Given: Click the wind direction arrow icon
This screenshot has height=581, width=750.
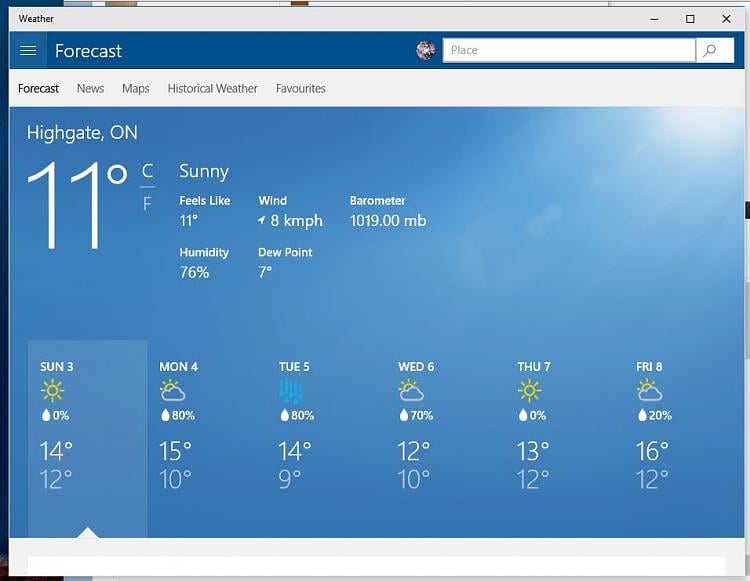Looking at the screenshot, I should [x=262, y=220].
